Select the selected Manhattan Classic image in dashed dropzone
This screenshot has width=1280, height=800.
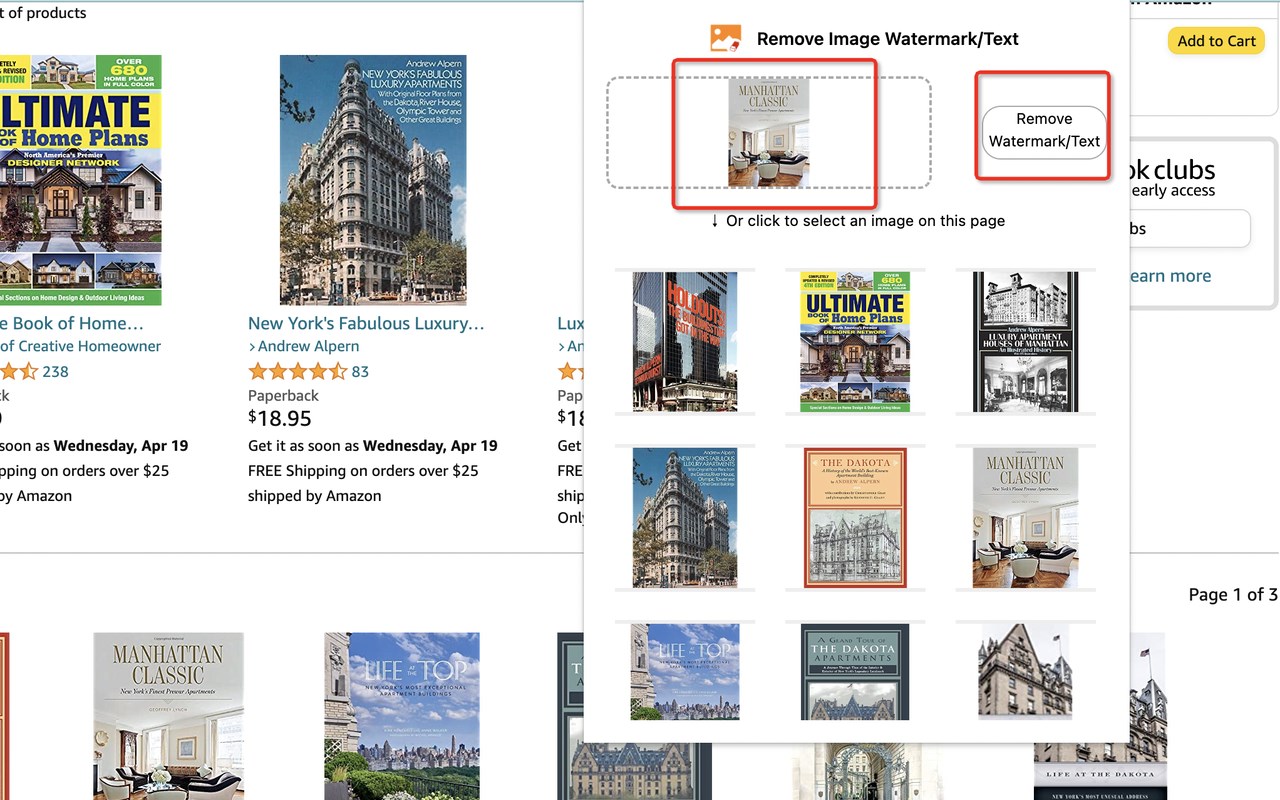tap(769, 133)
